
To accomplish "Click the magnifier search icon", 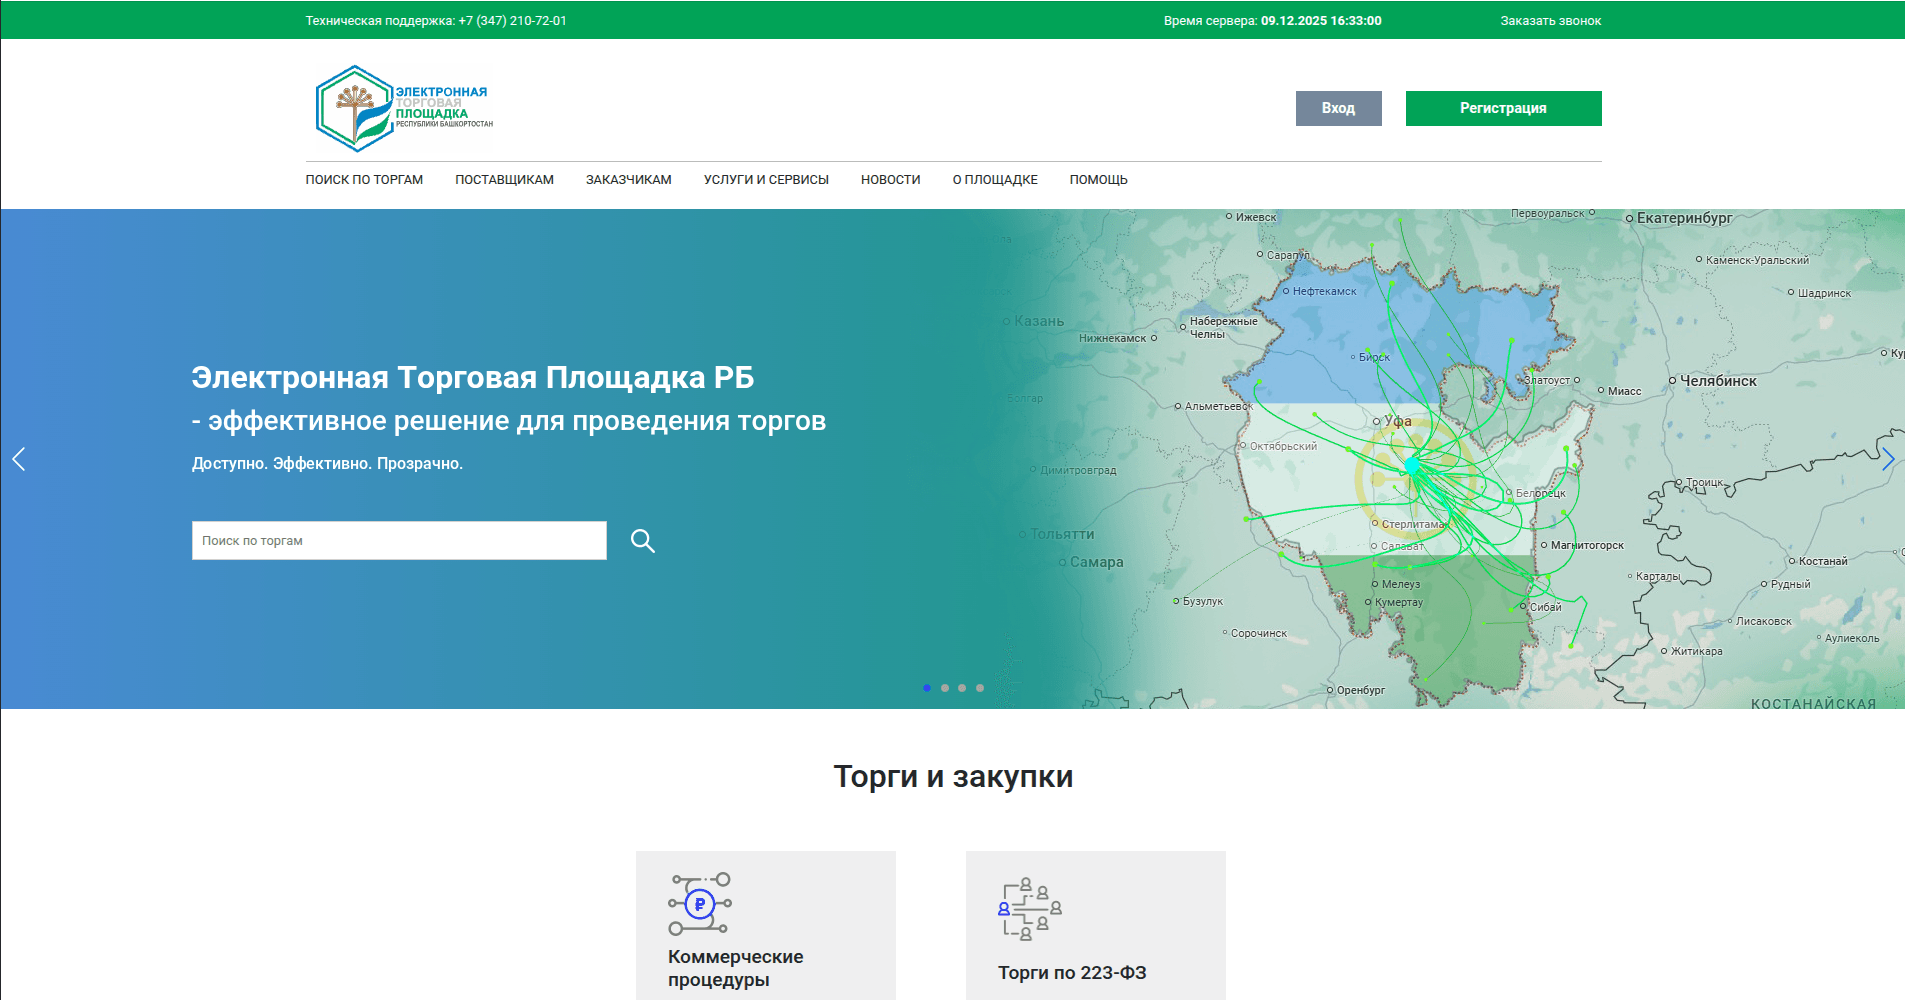I will pyautogui.click(x=643, y=541).
